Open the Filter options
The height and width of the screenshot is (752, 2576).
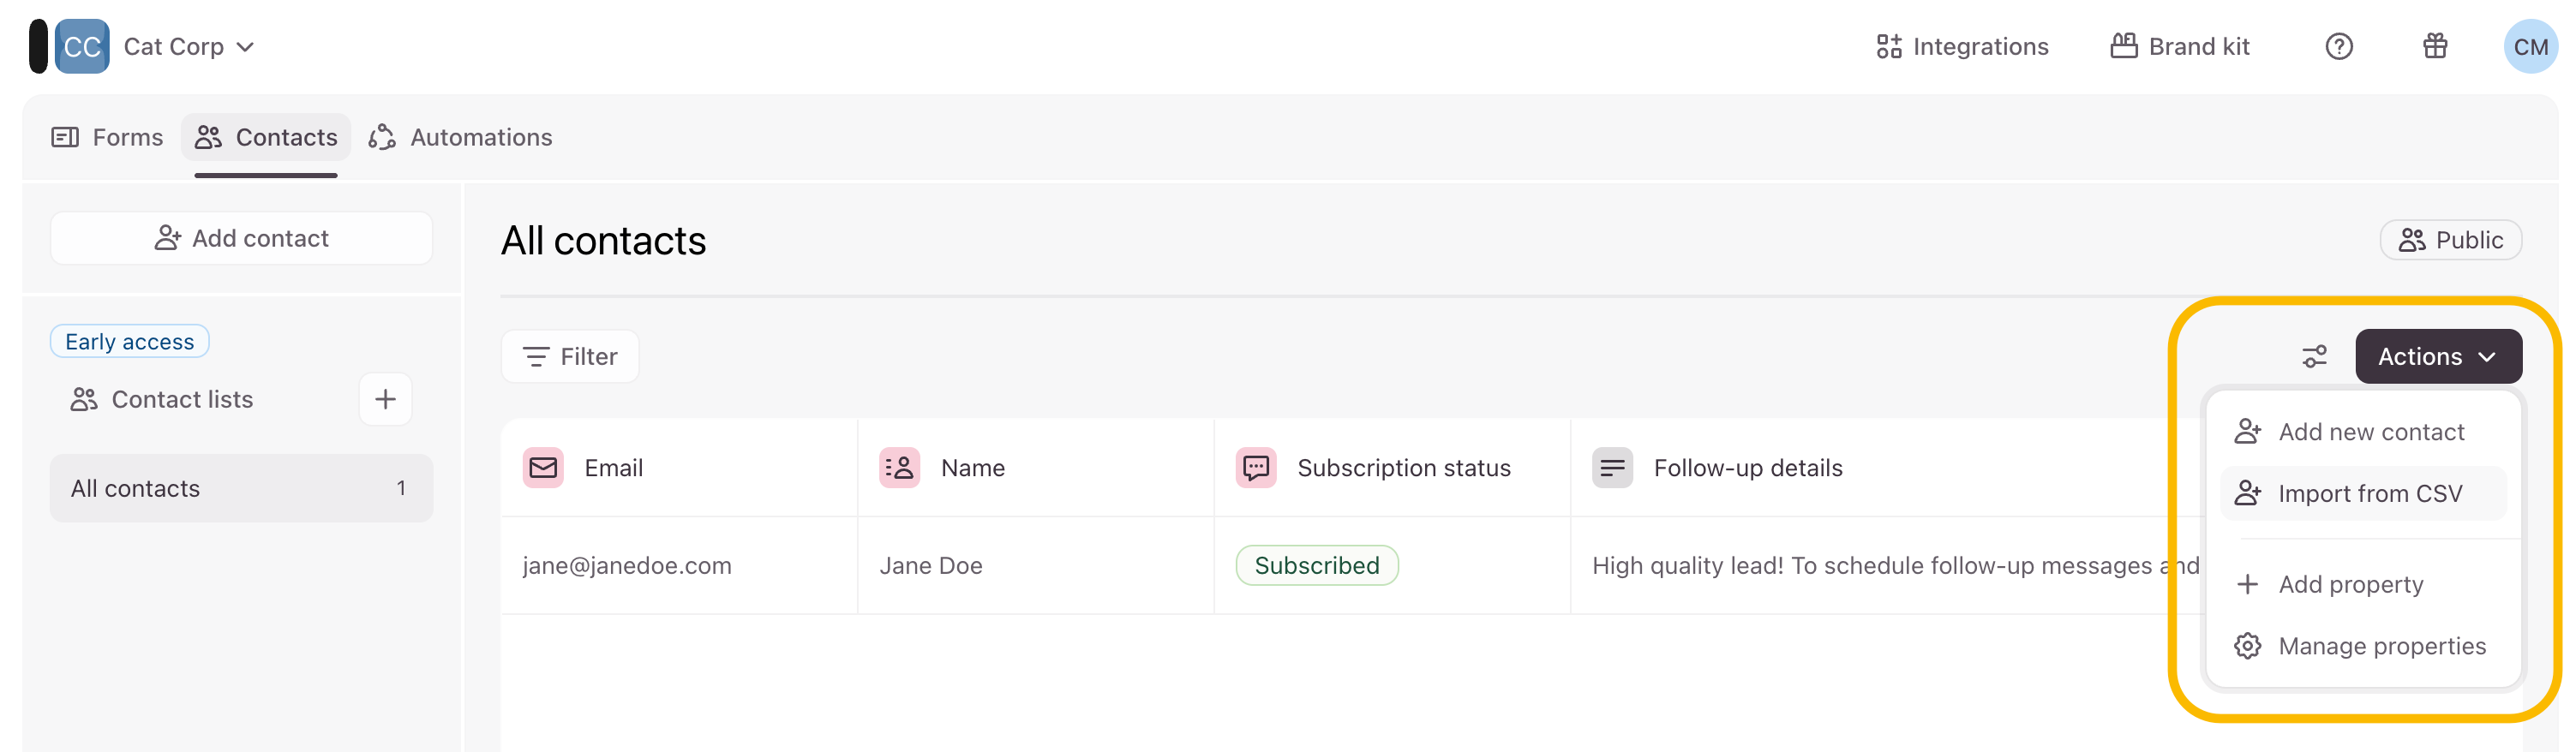coord(570,357)
